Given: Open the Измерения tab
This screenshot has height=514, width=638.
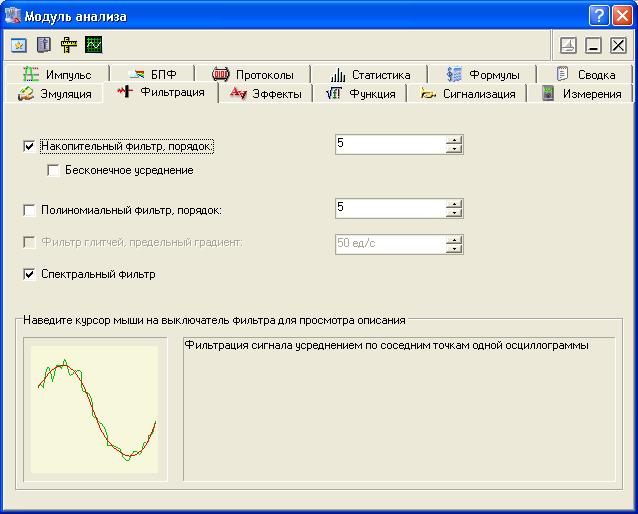Looking at the screenshot, I should click(x=581, y=94).
